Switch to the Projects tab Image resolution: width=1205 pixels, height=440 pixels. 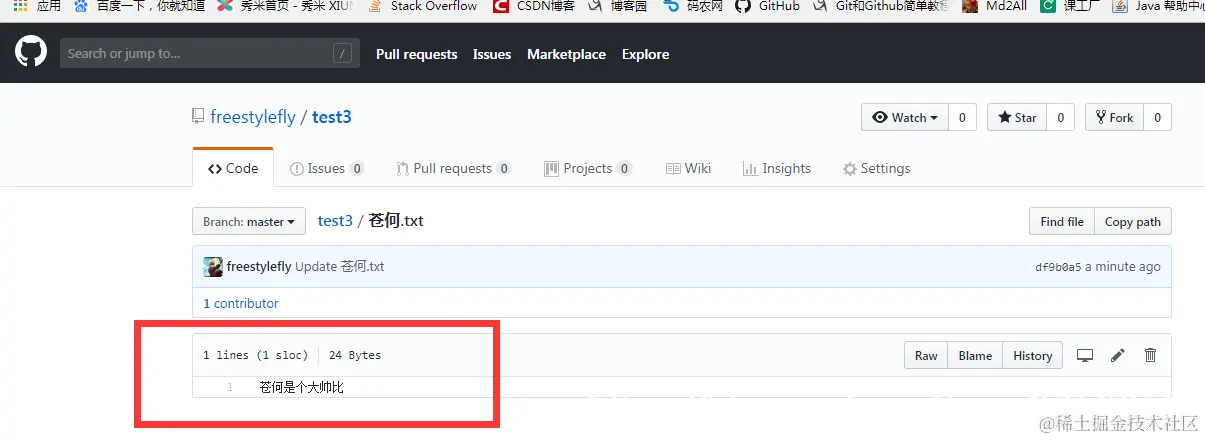[x=588, y=168]
